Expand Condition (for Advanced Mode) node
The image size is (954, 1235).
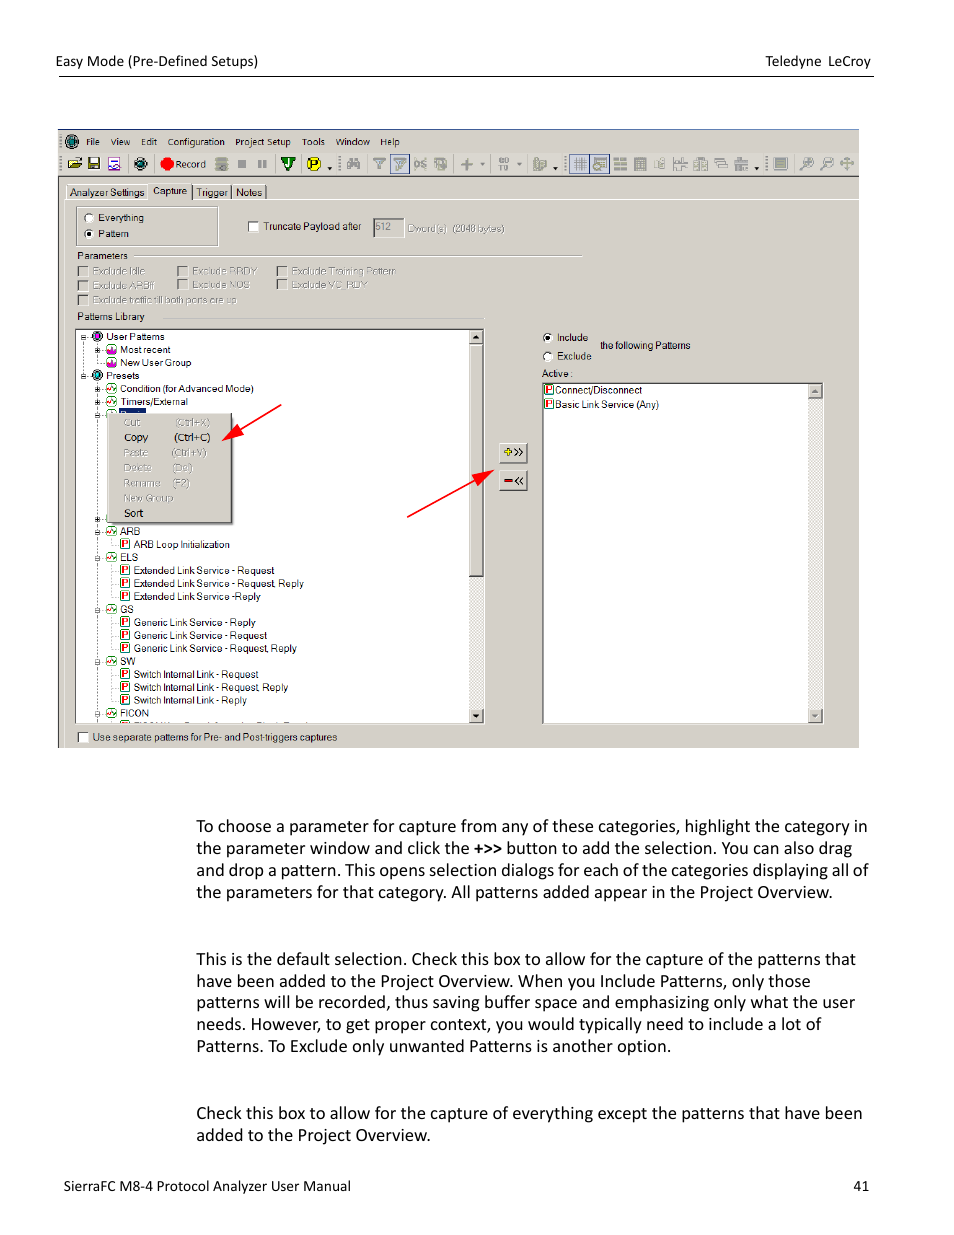[97, 389]
